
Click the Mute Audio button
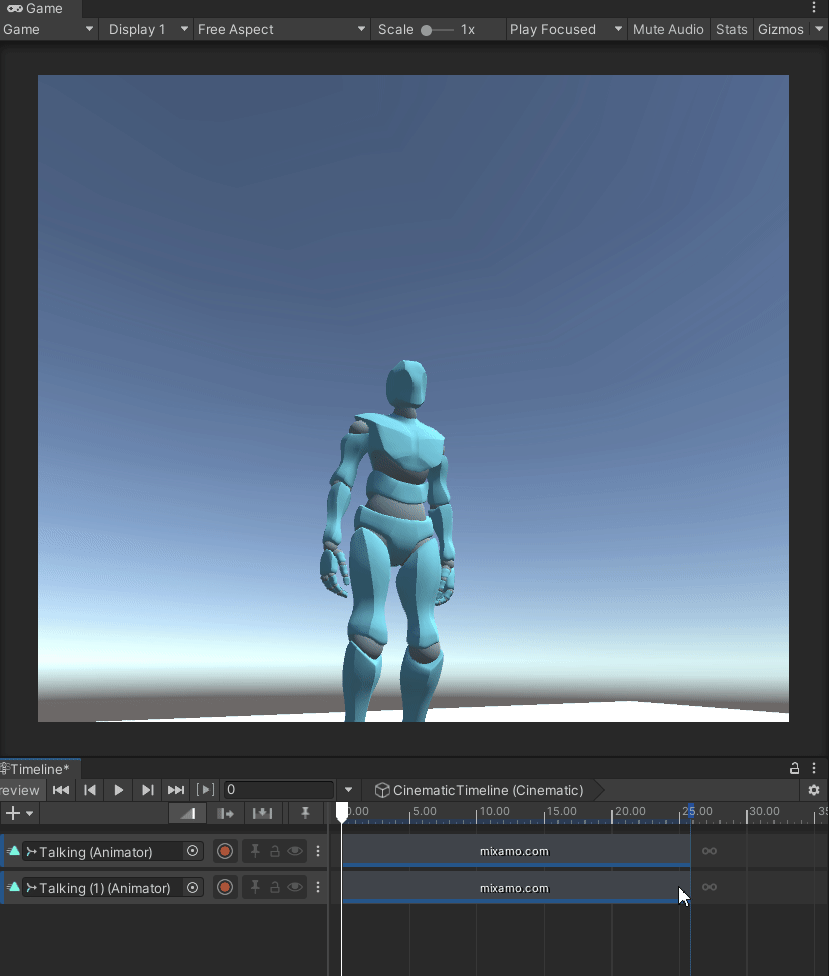click(x=668, y=29)
